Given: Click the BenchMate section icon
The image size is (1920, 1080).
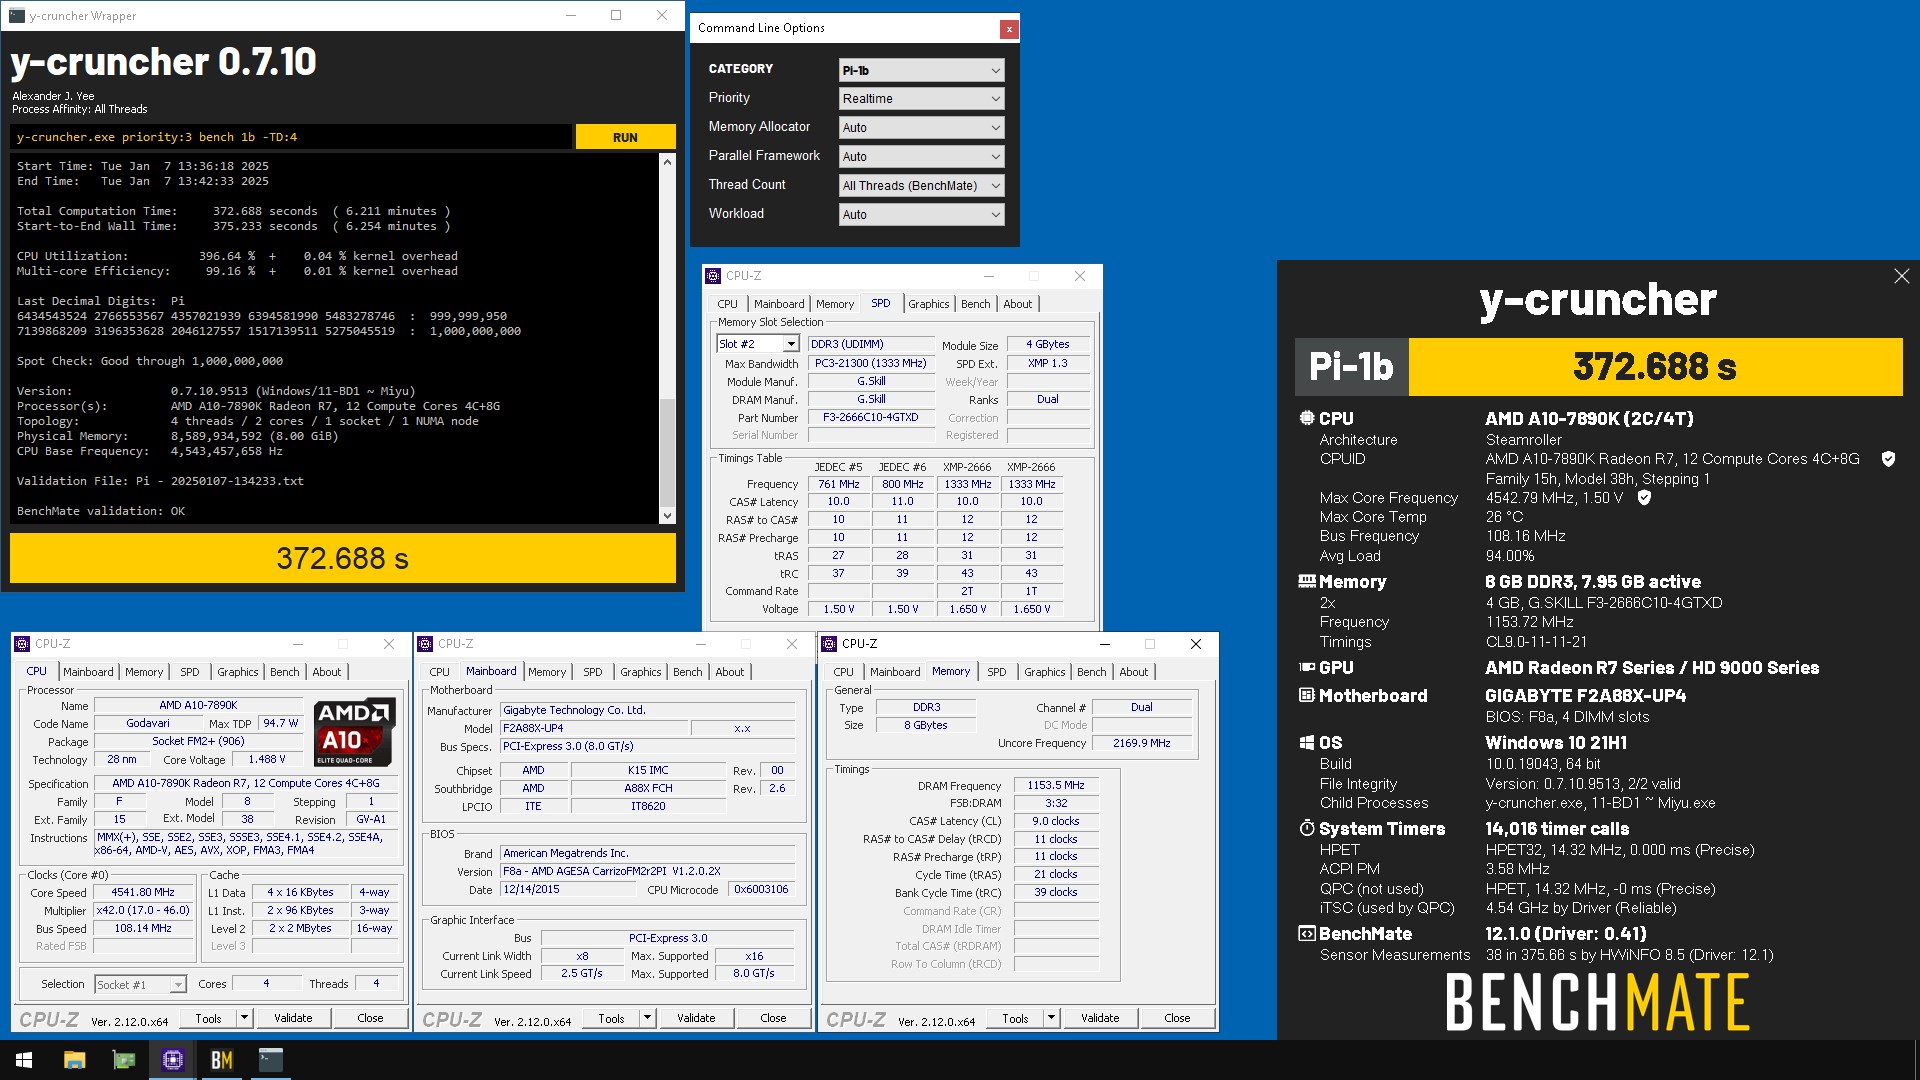Looking at the screenshot, I should coord(1306,933).
